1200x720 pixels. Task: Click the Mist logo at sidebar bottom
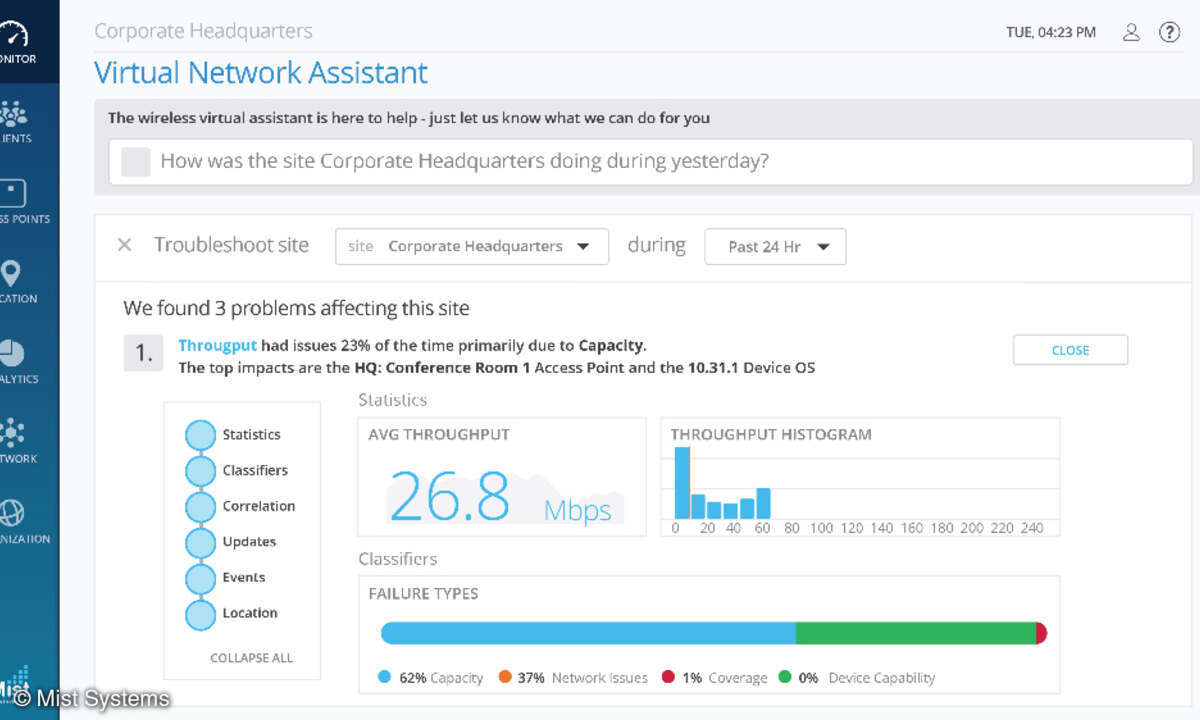(14, 682)
